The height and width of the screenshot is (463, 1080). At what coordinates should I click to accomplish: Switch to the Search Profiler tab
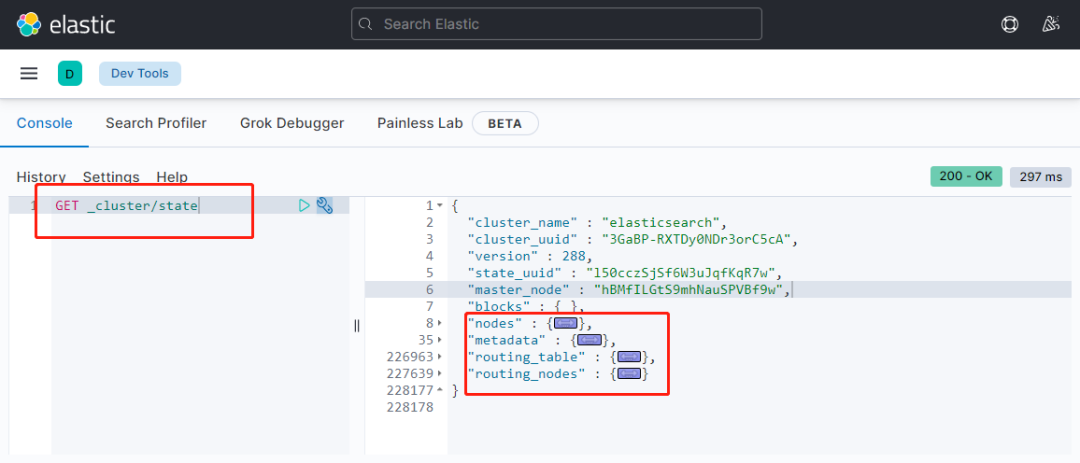156,123
